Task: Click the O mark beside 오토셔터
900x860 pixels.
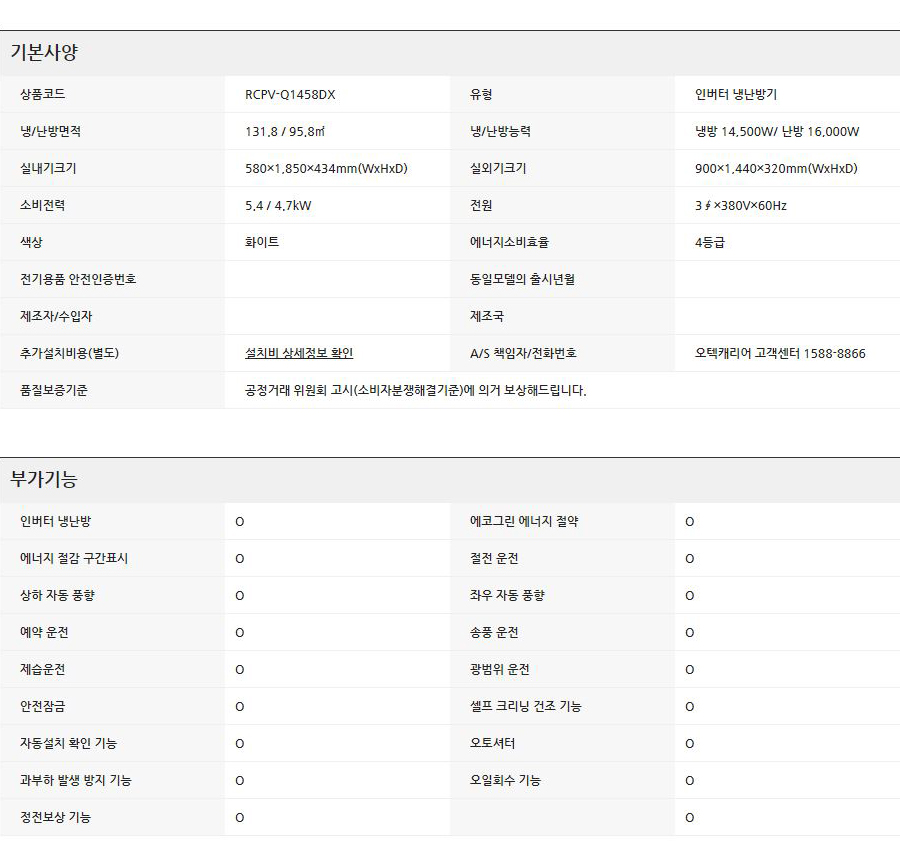Action: click(689, 744)
